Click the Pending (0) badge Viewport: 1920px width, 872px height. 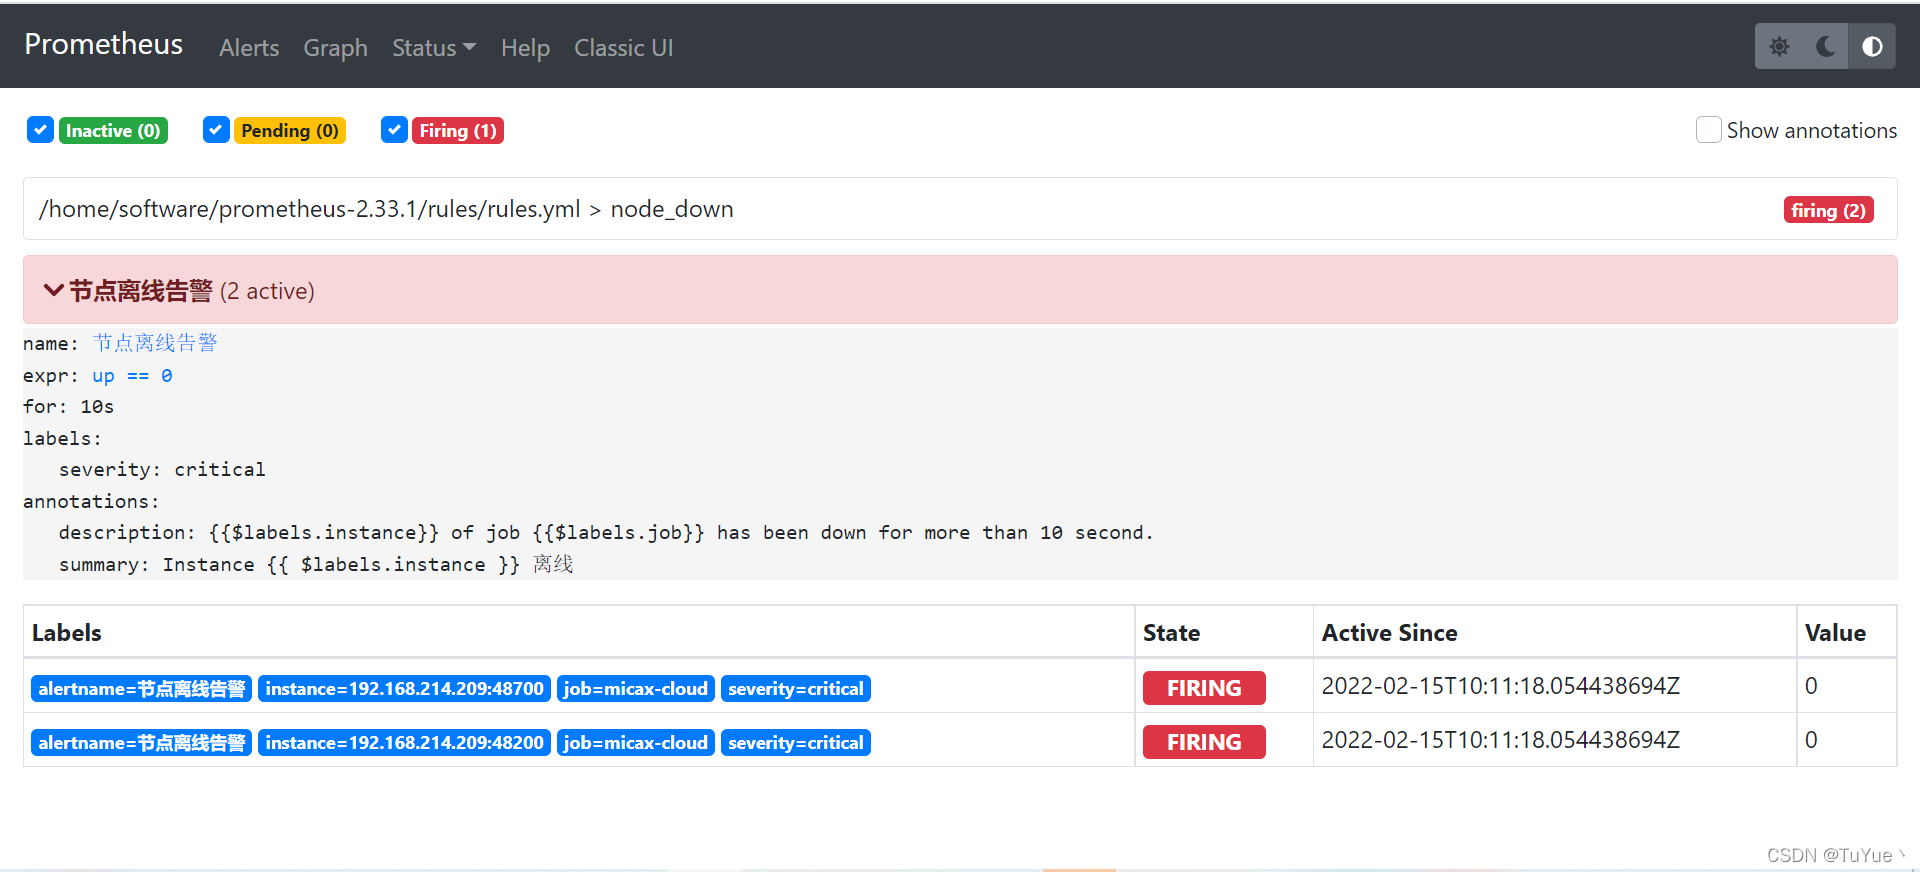click(290, 130)
